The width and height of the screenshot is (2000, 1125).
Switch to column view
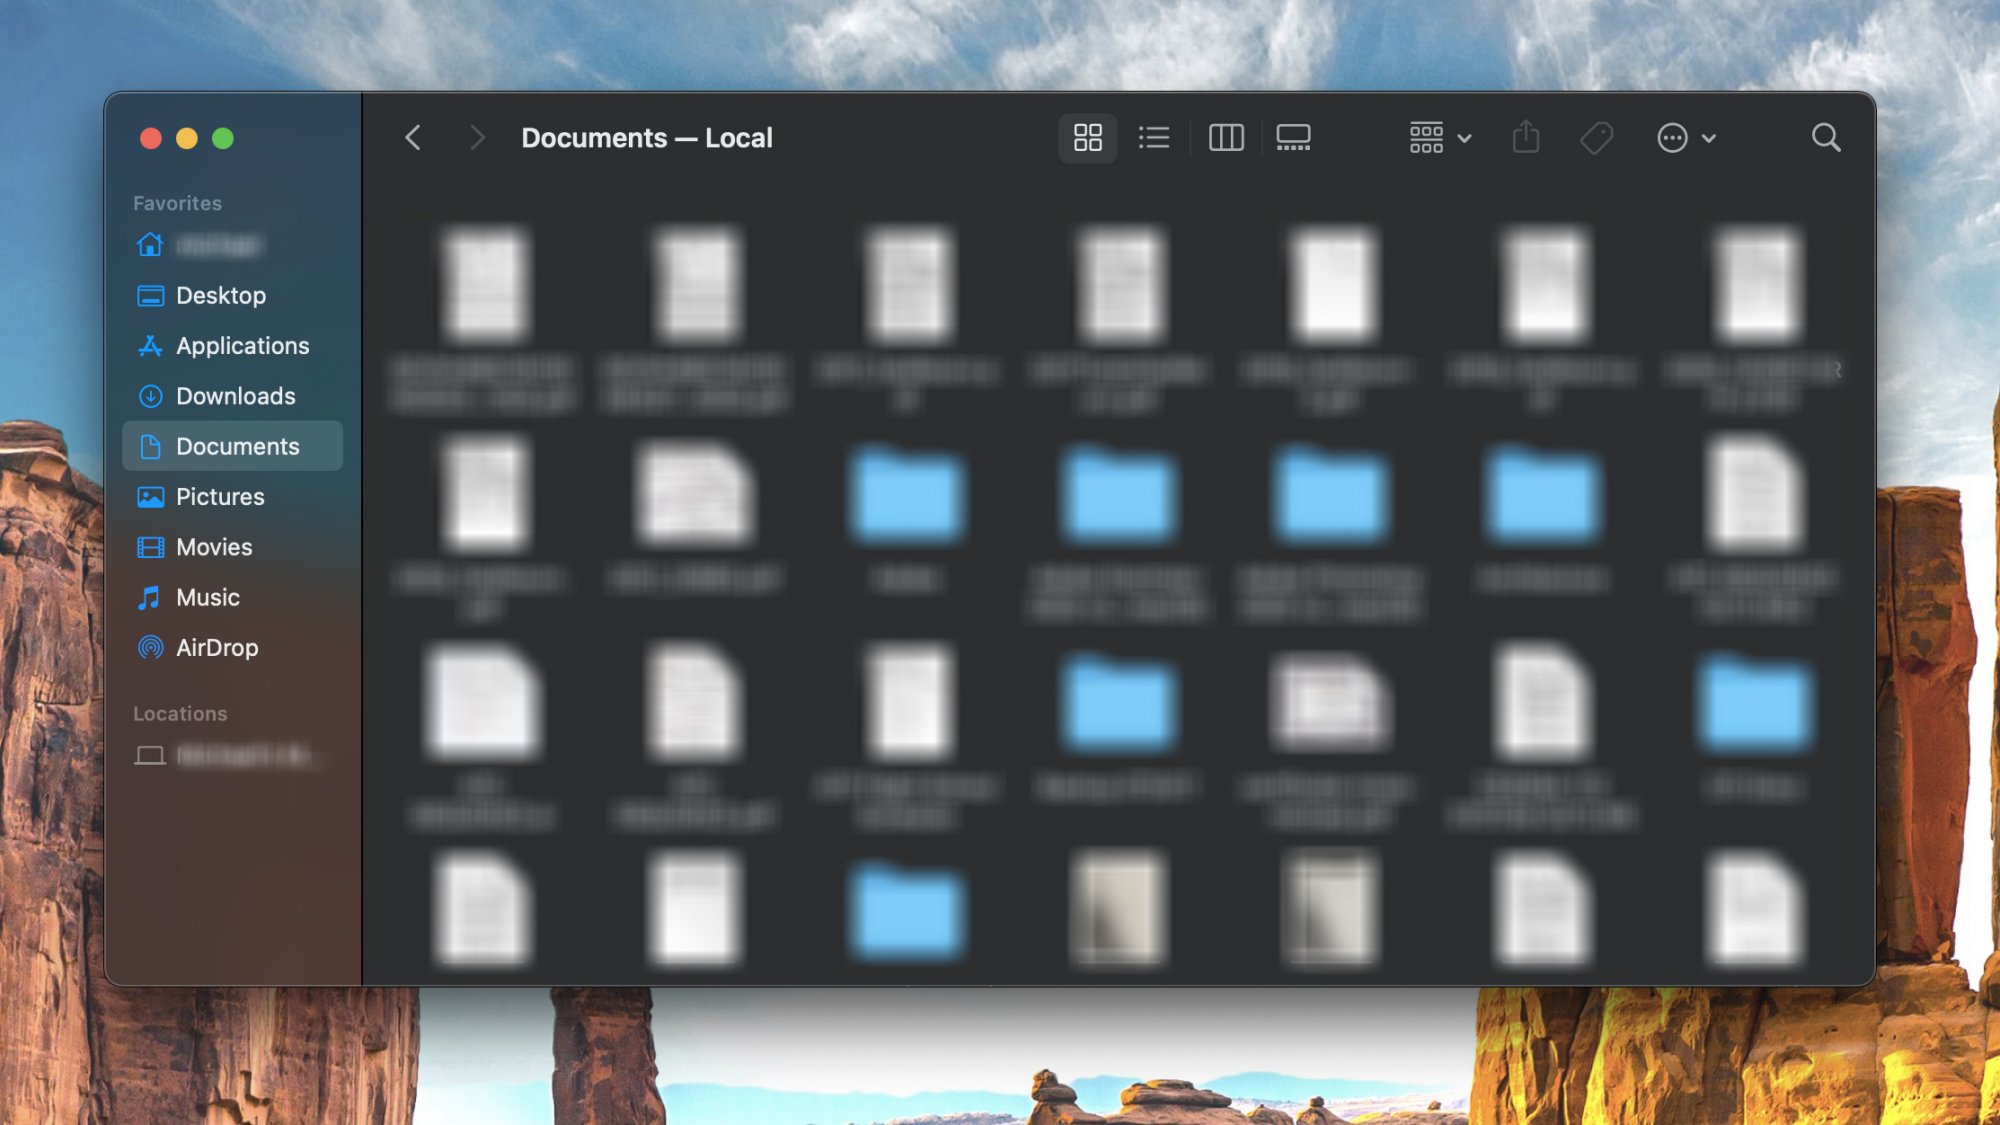[1225, 138]
